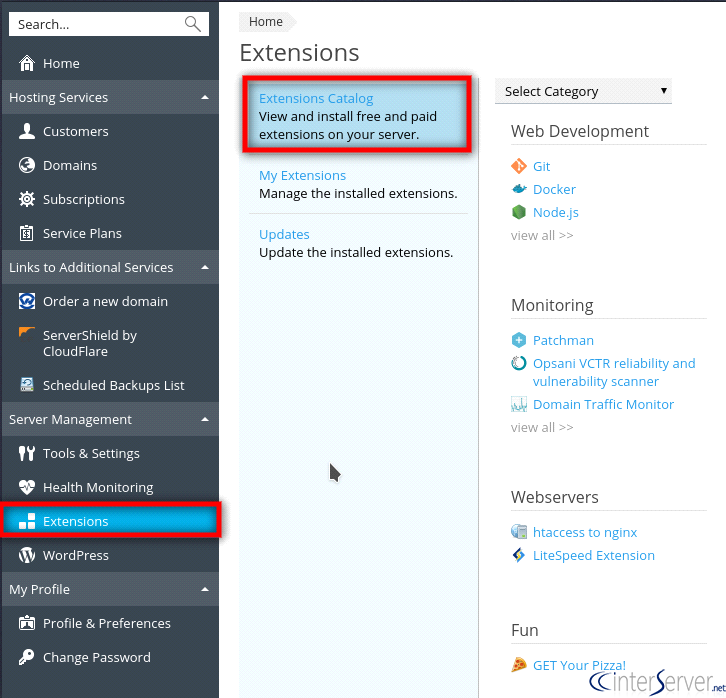Click the Subscriptions gear icon
This screenshot has height=698, width=726.
[27, 199]
